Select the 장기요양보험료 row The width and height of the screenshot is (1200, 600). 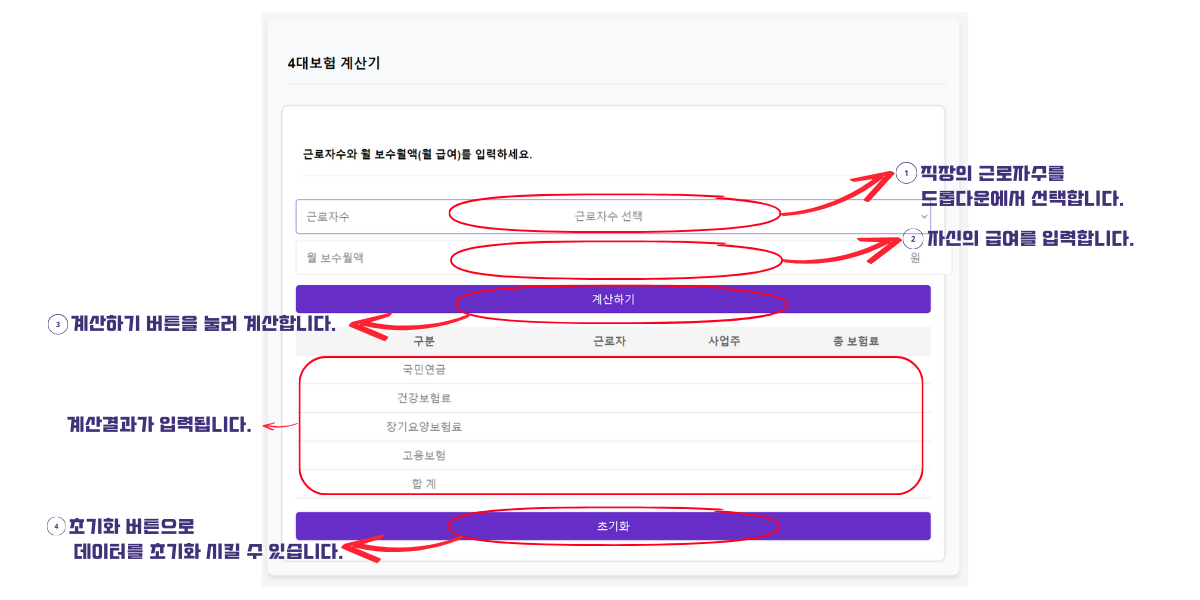click(613, 427)
